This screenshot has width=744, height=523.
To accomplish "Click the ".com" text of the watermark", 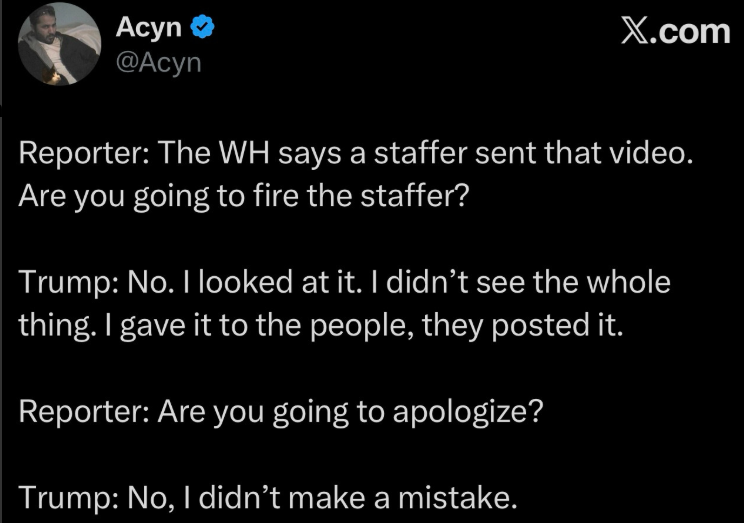I will tap(695, 32).
